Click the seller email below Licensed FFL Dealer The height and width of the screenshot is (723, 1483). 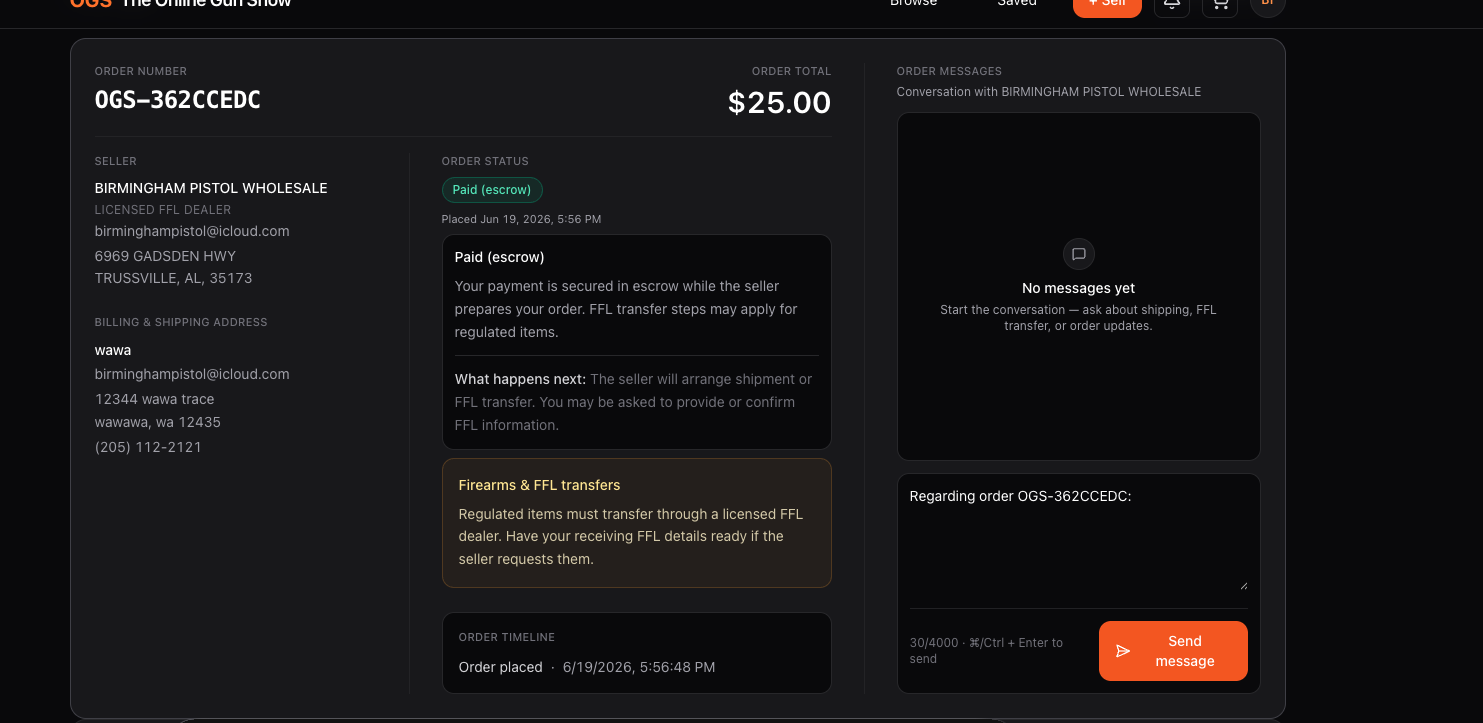point(192,231)
